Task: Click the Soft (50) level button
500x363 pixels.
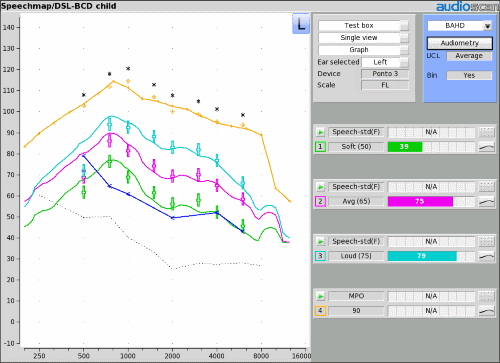Action: tap(356, 147)
